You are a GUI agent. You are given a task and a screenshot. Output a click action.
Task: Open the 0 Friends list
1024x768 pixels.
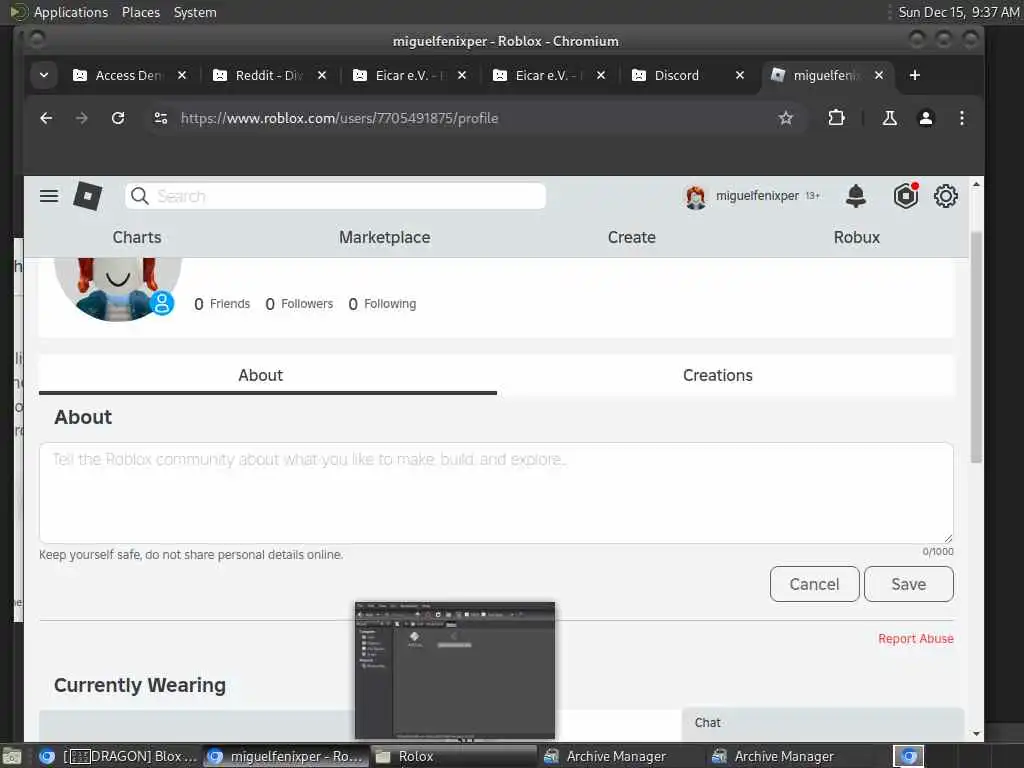(x=222, y=304)
